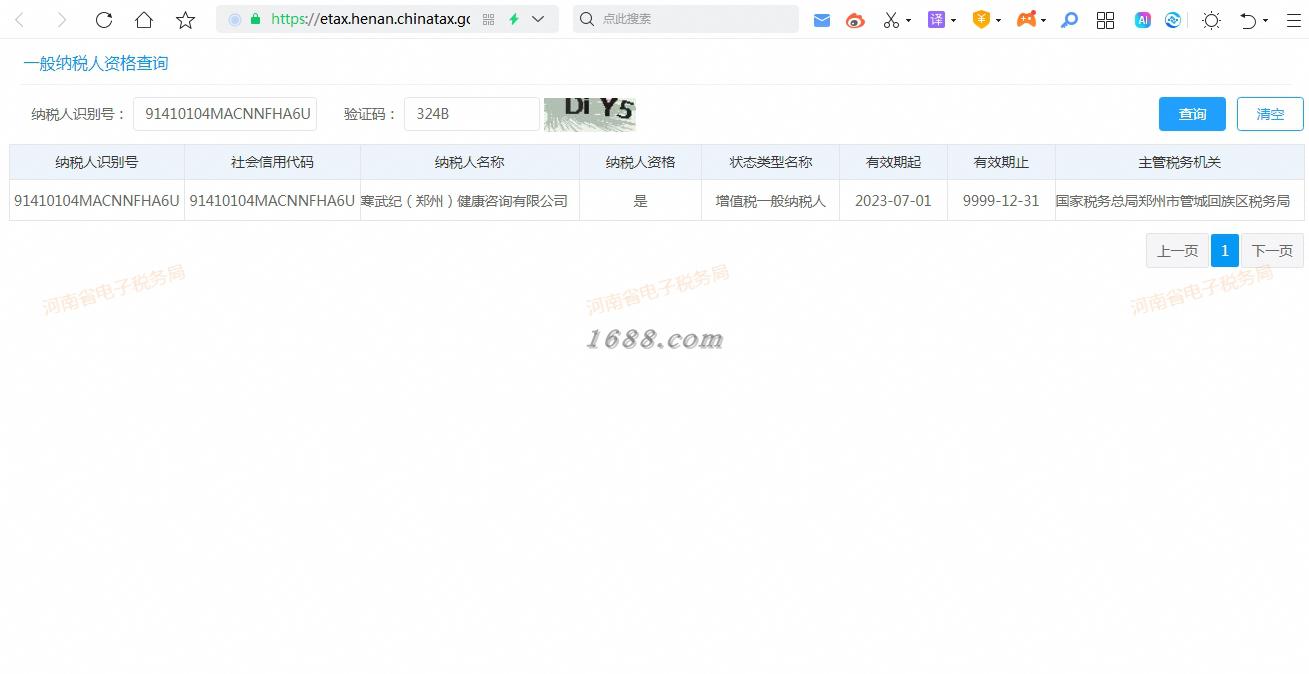Click the 状态类型名称 column header
Screen dimensions: 1309x674
click(x=771, y=162)
